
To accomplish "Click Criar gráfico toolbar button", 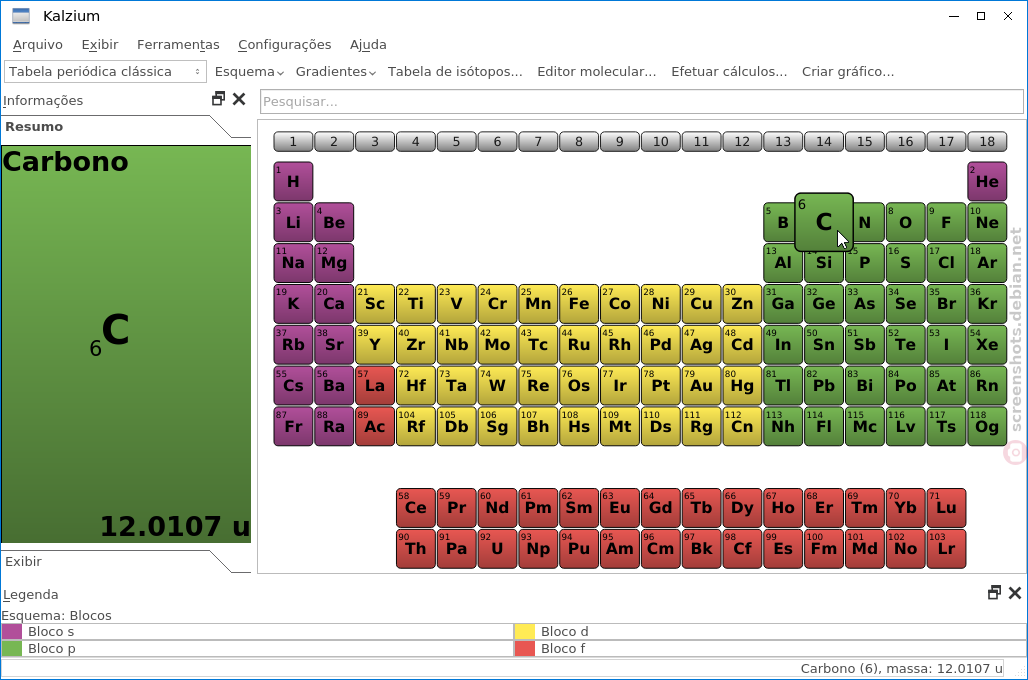I will pos(848,71).
